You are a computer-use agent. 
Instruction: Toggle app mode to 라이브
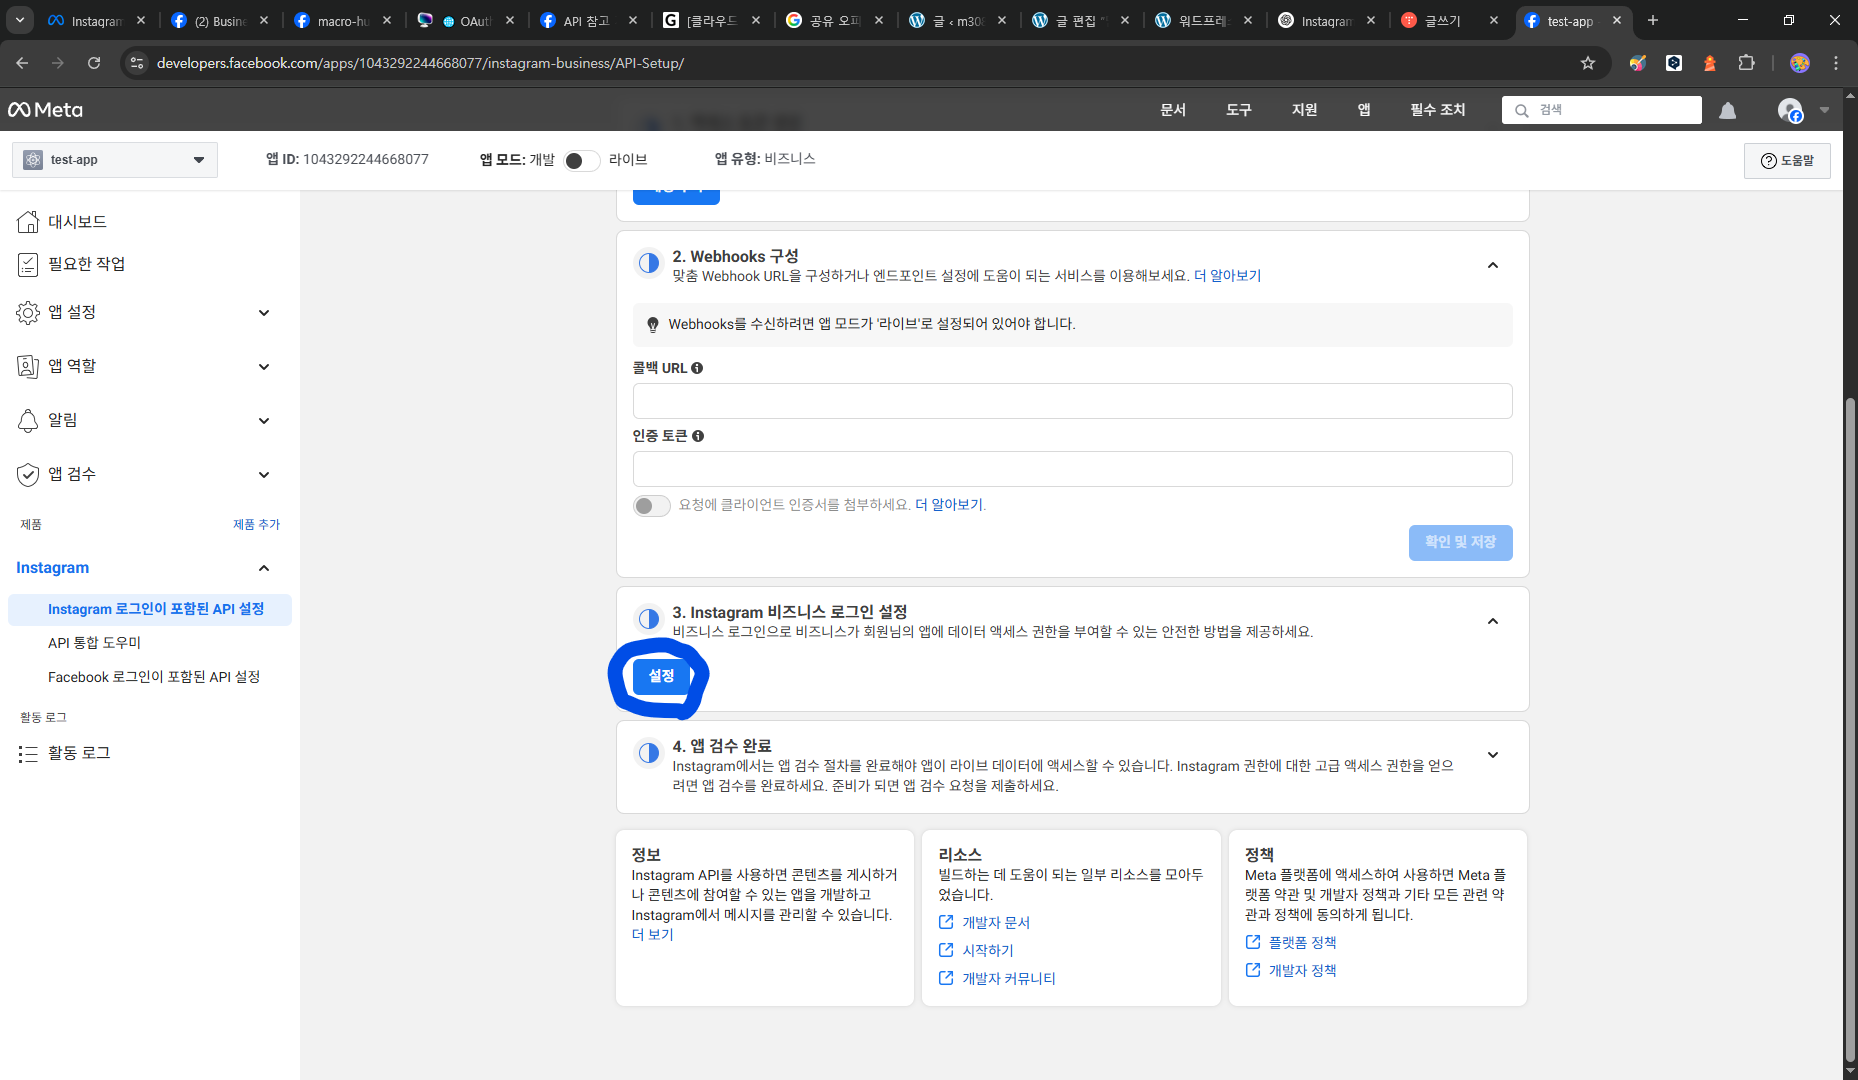[x=581, y=161]
